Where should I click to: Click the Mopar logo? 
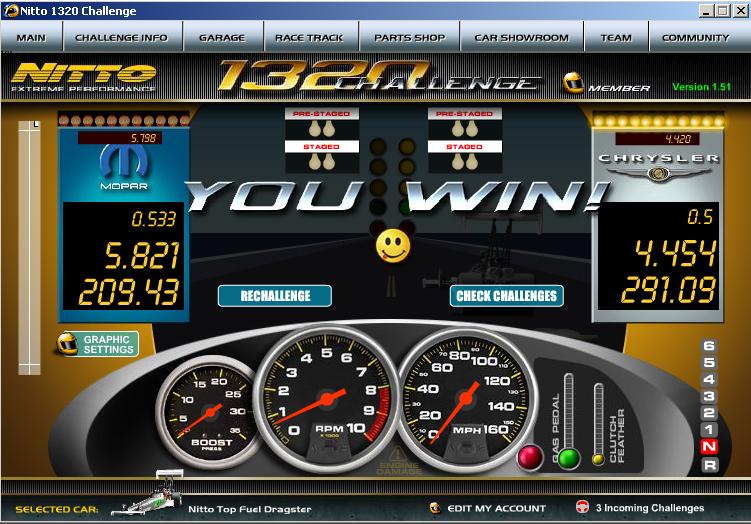(124, 167)
